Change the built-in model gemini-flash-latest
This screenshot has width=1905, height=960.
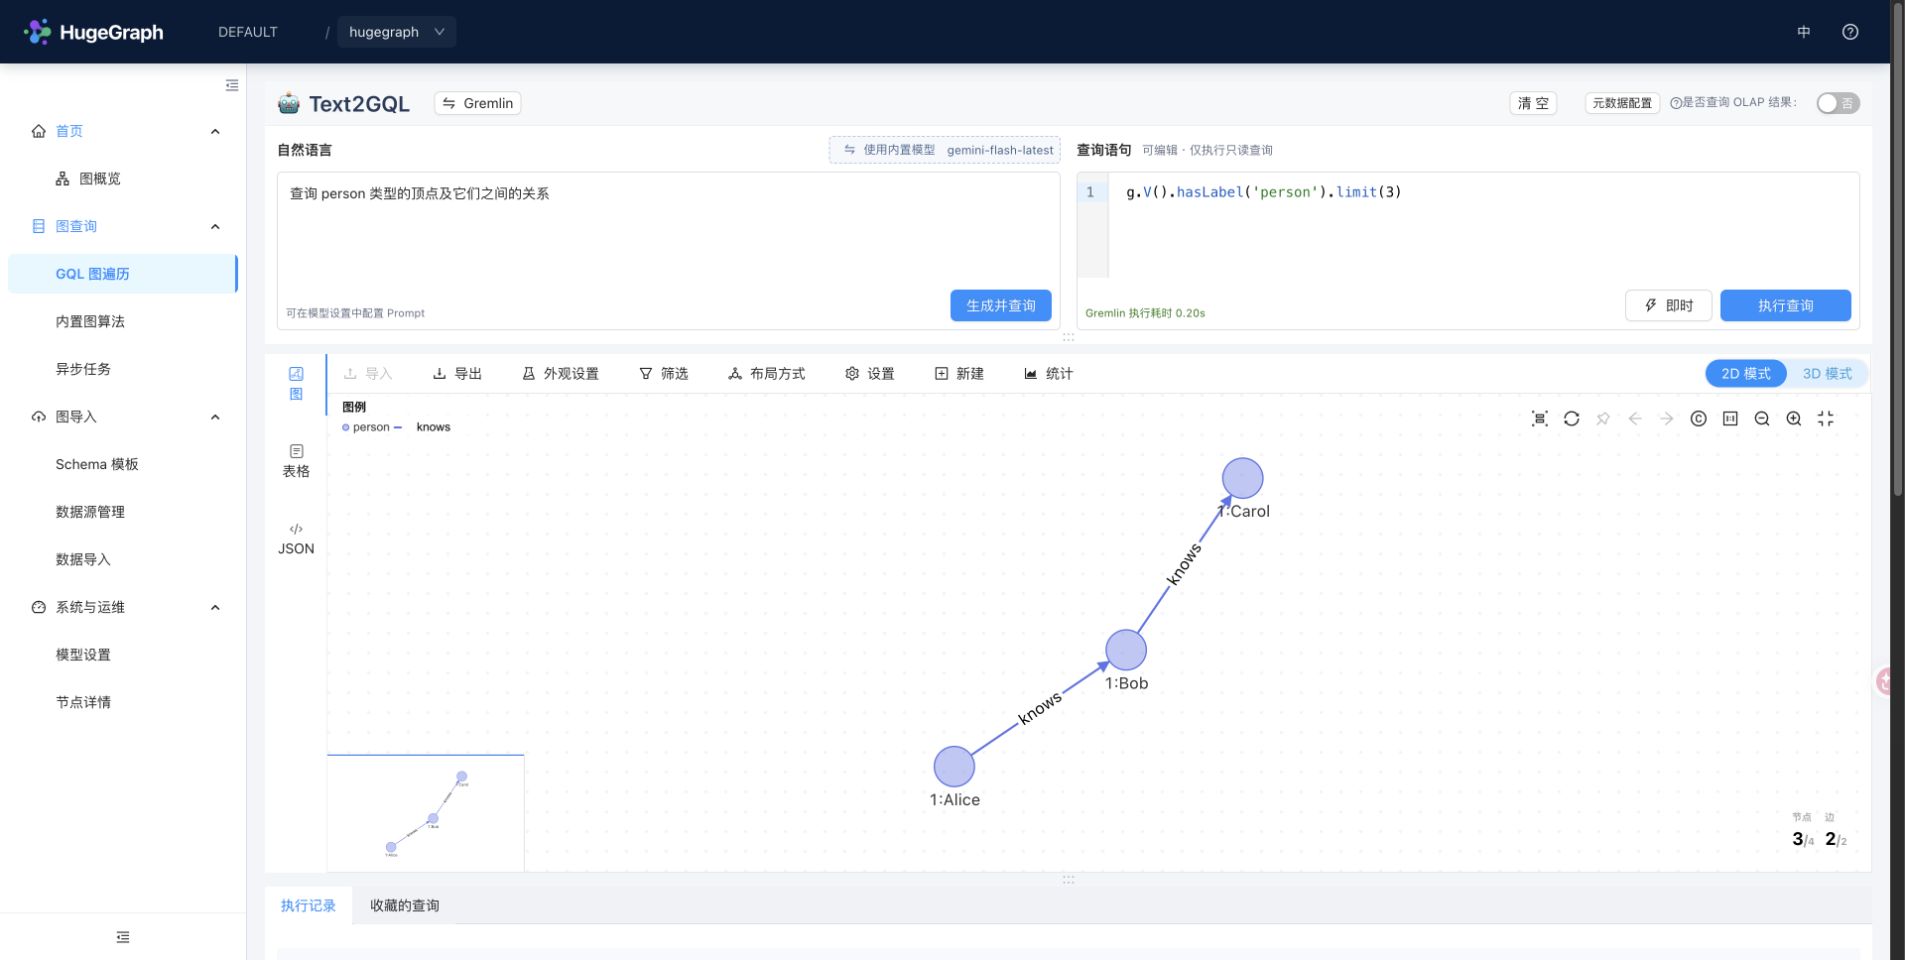[945, 150]
